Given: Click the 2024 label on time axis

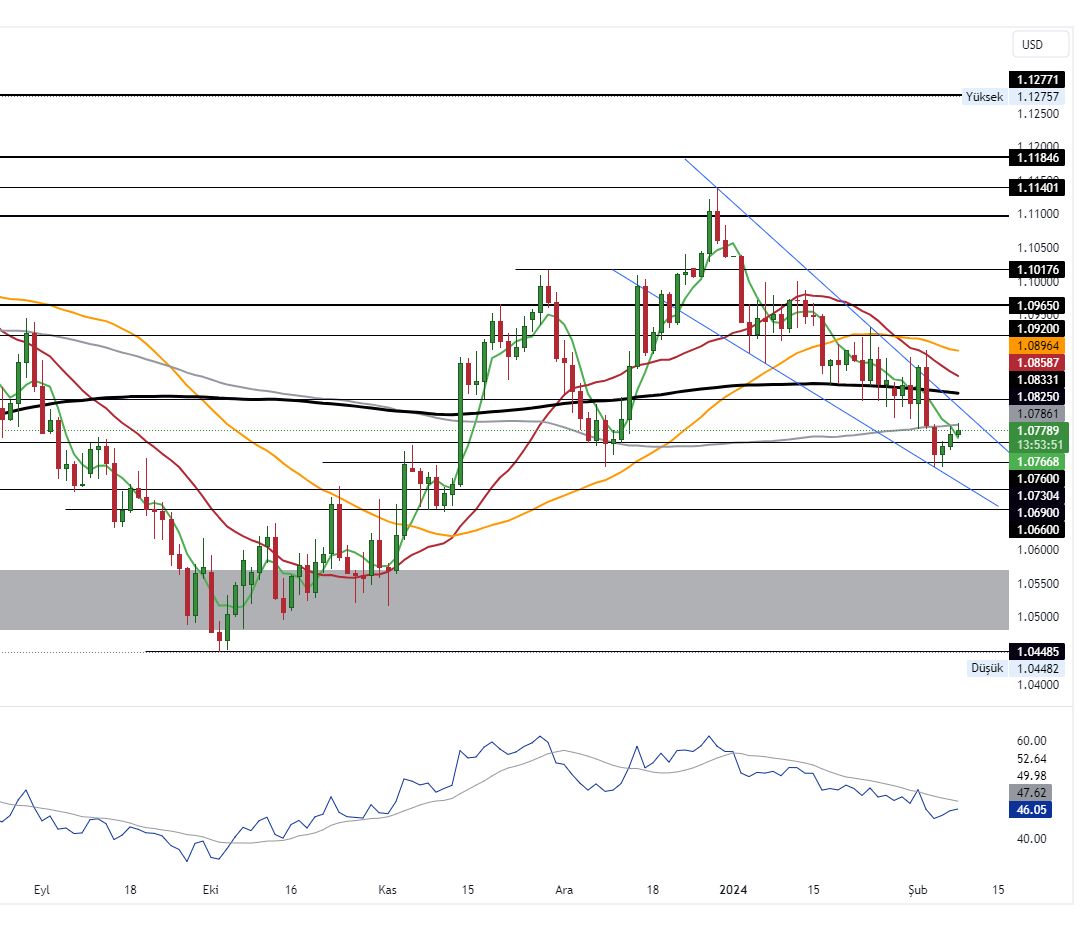Looking at the screenshot, I should [x=734, y=889].
